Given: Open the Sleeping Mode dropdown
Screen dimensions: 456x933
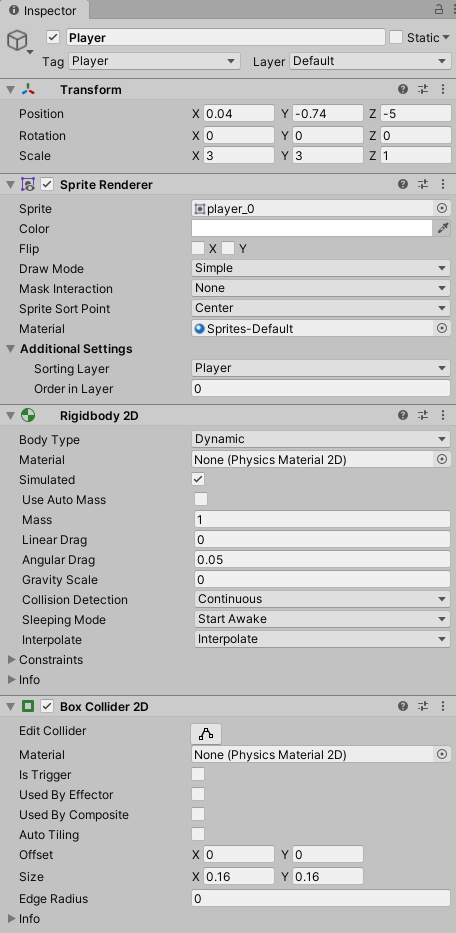Looking at the screenshot, I should click(x=323, y=619).
